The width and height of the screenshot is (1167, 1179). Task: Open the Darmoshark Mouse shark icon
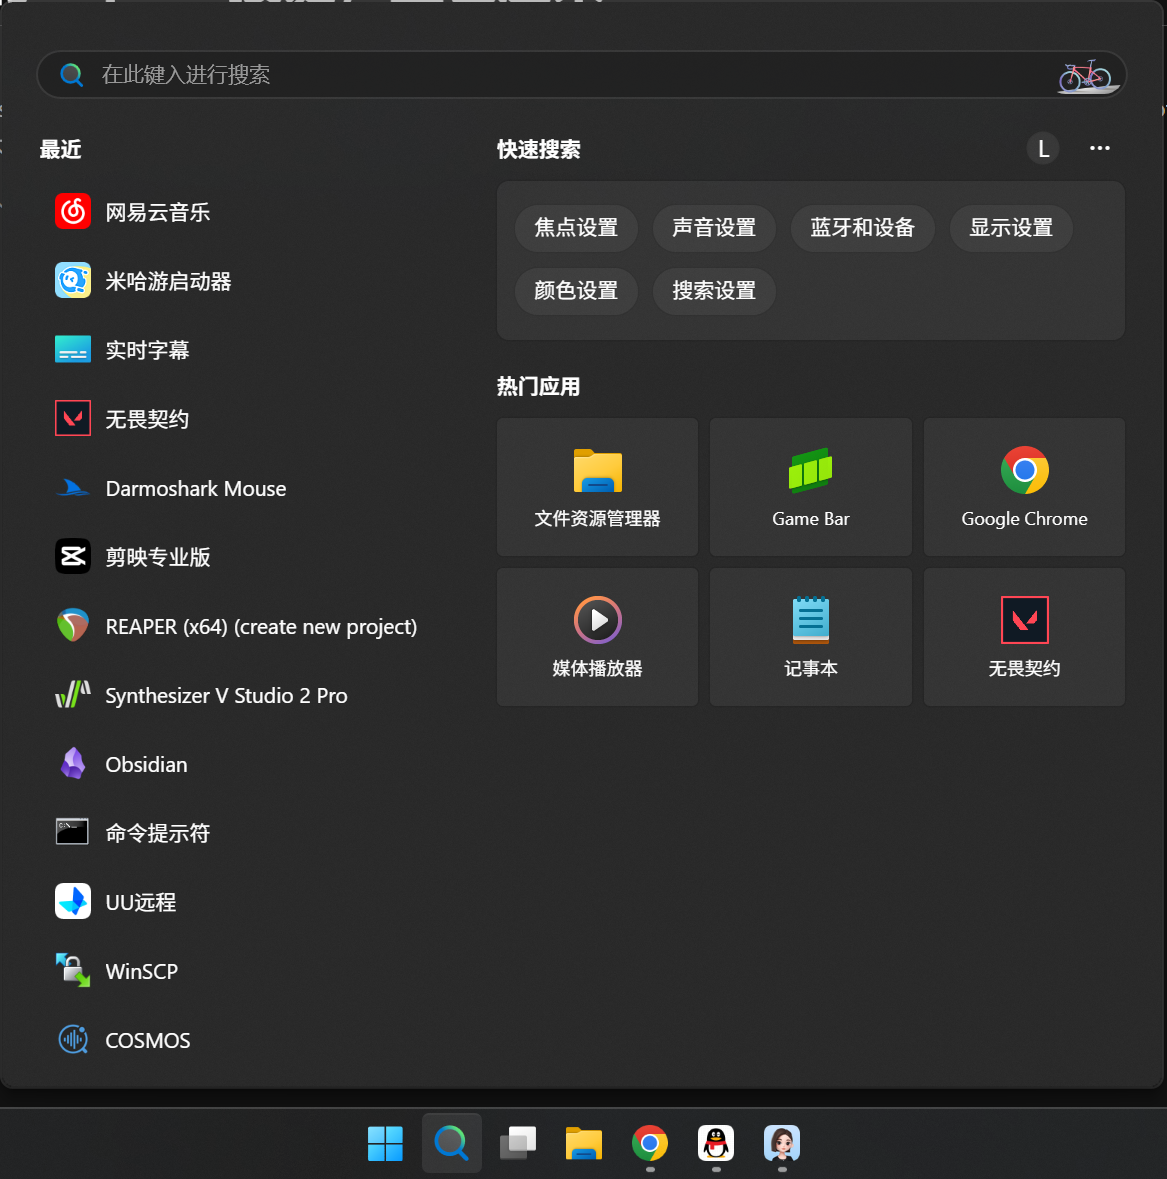73,488
